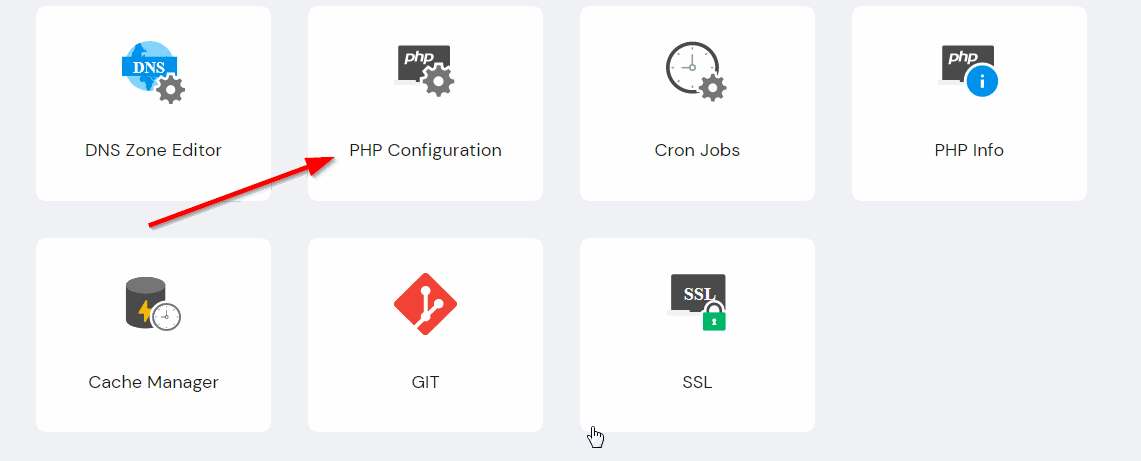Viewport: 1141px width, 461px height.
Task: Open the PHP Info icon with blue badge
Action: click(969, 71)
